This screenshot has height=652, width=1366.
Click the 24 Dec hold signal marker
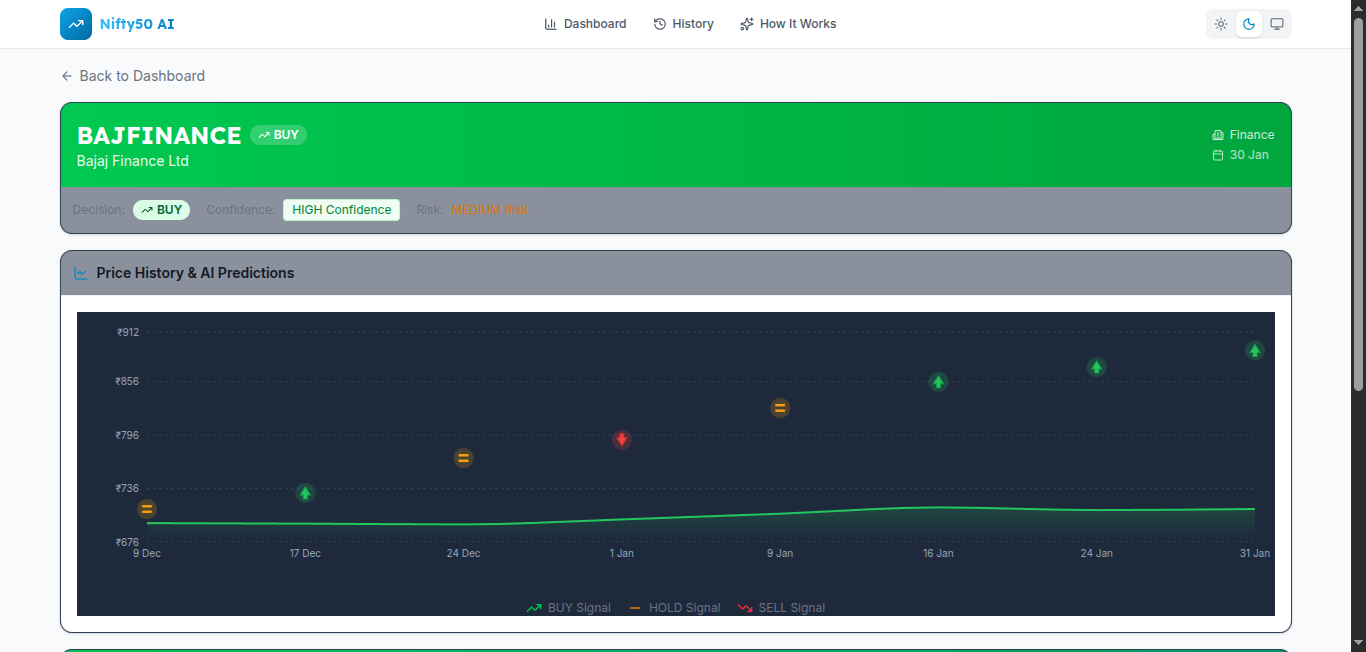coord(463,458)
